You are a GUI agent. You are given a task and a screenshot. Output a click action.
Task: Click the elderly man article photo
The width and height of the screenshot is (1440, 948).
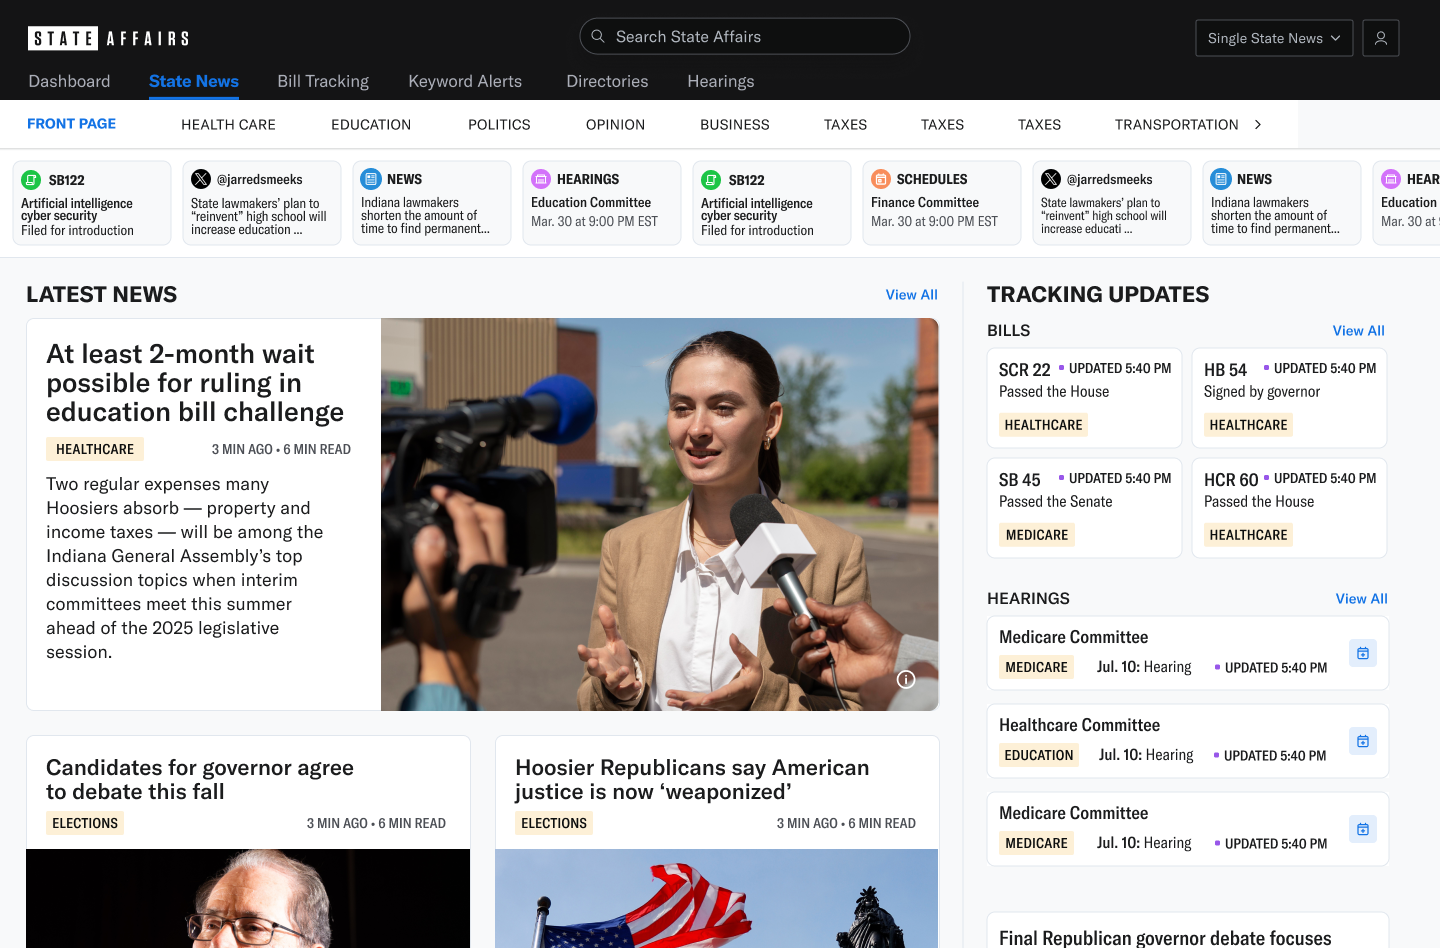pos(248,898)
